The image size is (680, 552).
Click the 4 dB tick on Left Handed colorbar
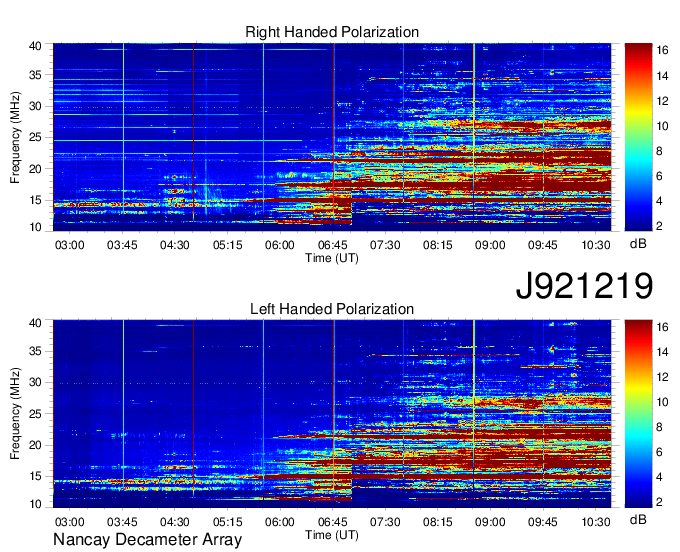(x=659, y=477)
